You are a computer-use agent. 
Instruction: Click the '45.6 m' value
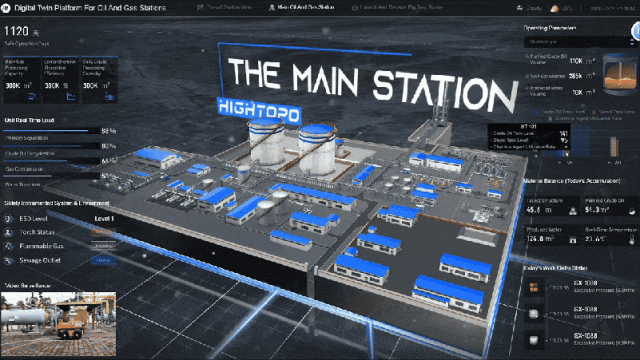point(539,210)
